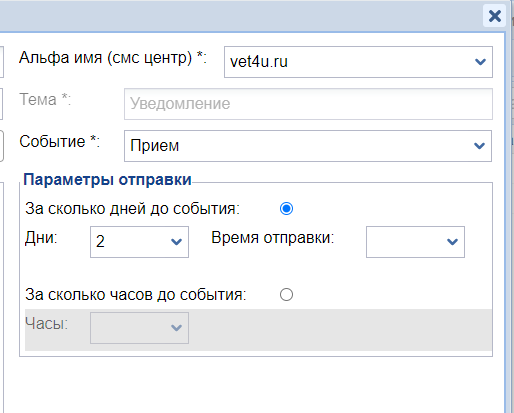This screenshot has width=514, height=413.
Task: Click the Событие label text
Action: tap(60, 141)
